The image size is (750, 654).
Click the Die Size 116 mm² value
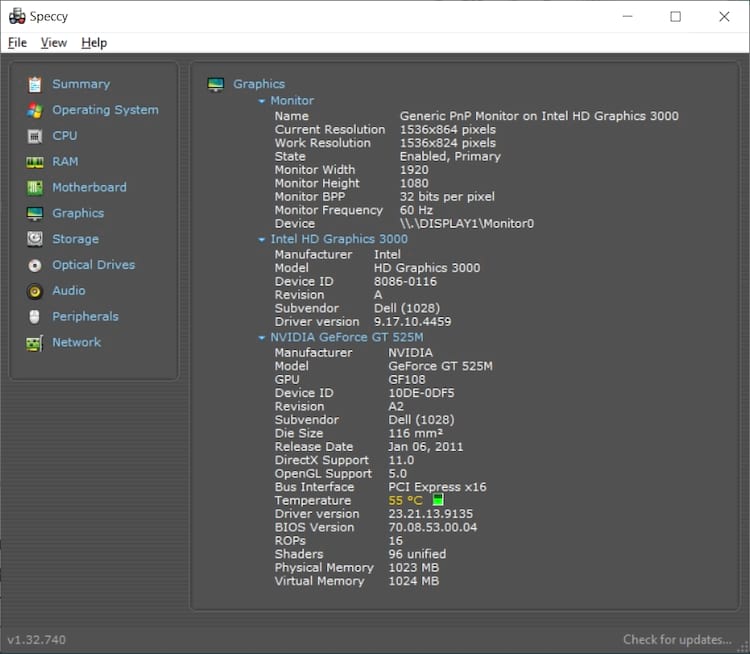pos(415,433)
